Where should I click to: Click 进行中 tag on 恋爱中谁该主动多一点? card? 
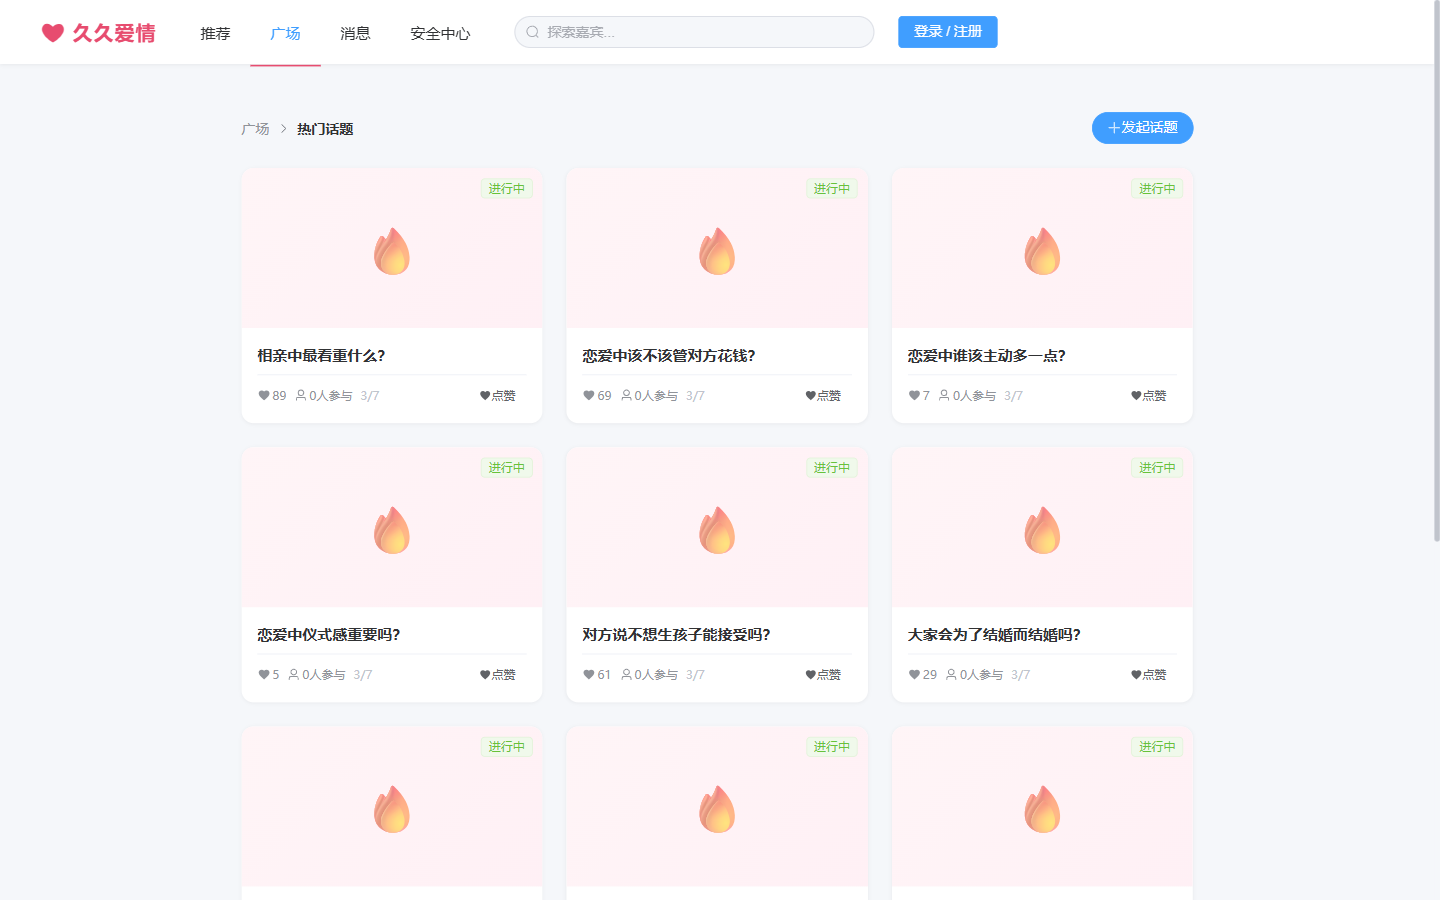click(x=1157, y=189)
